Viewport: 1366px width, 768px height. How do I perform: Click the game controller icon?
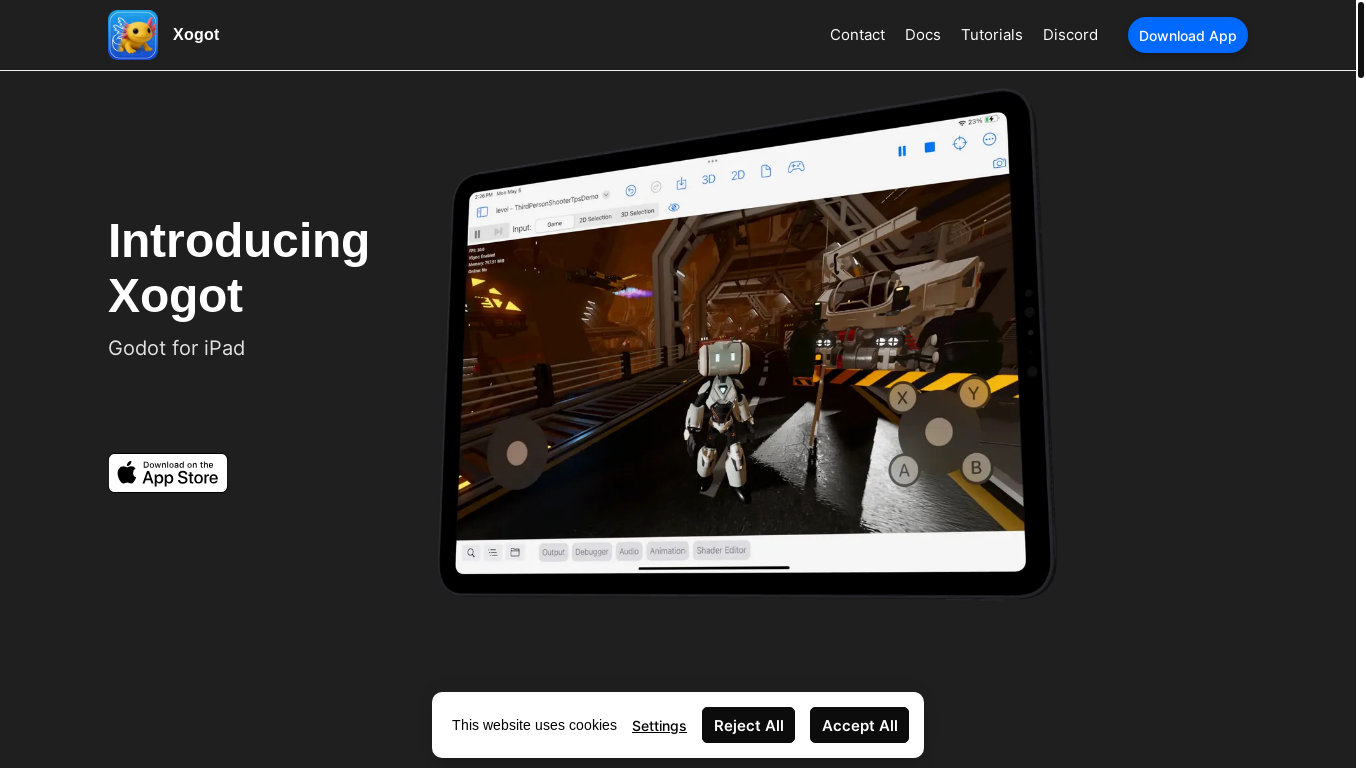click(x=796, y=167)
